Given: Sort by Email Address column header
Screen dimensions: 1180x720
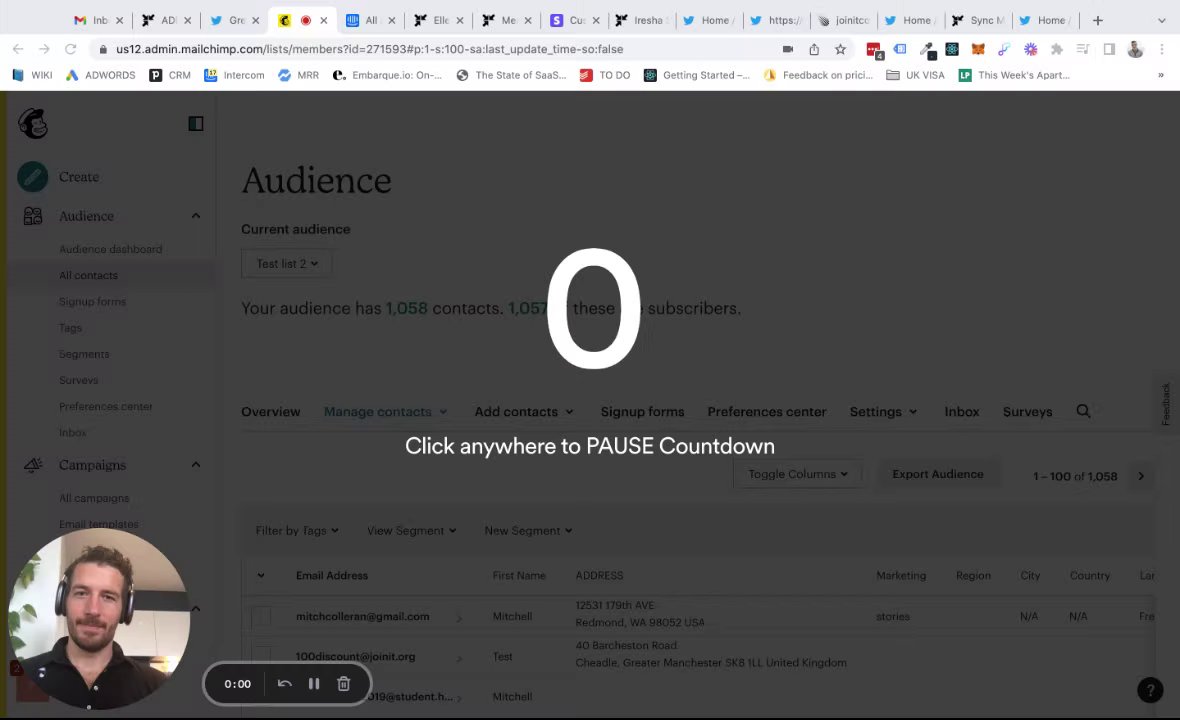Looking at the screenshot, I should click(332, 576).
